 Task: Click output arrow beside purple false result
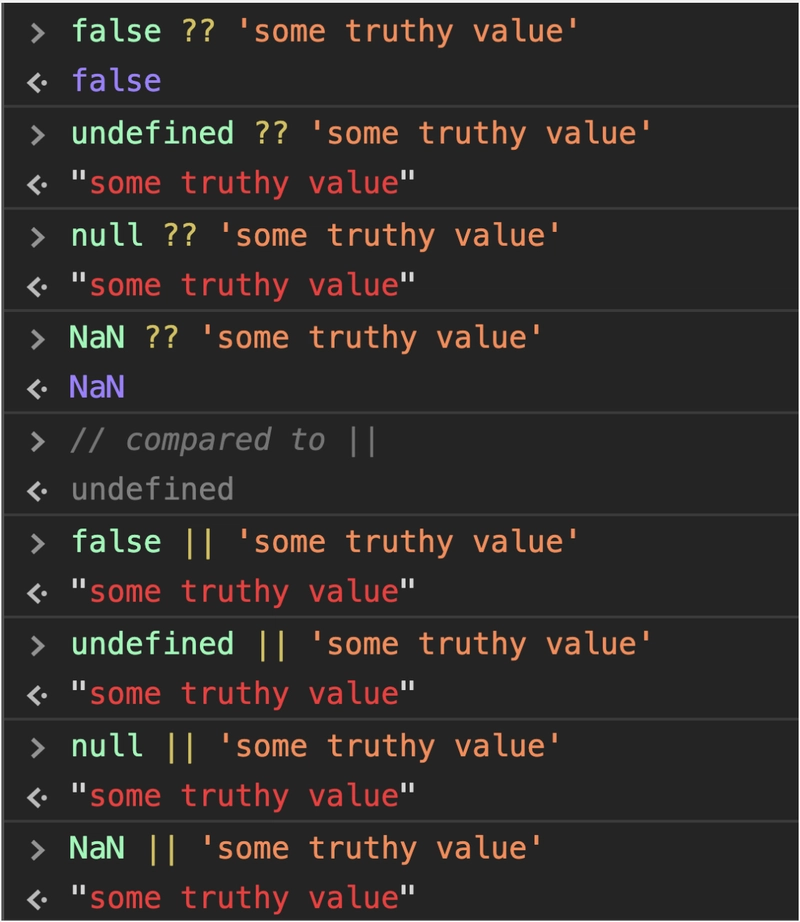[37, 83]
